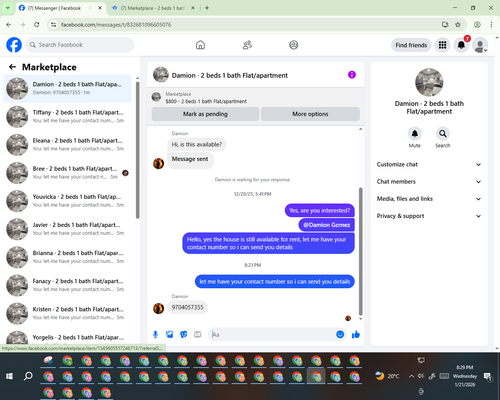Screen dimensions: 500x400
Task: Open the Facebook menu grid icon
Action: pos(442,45)
